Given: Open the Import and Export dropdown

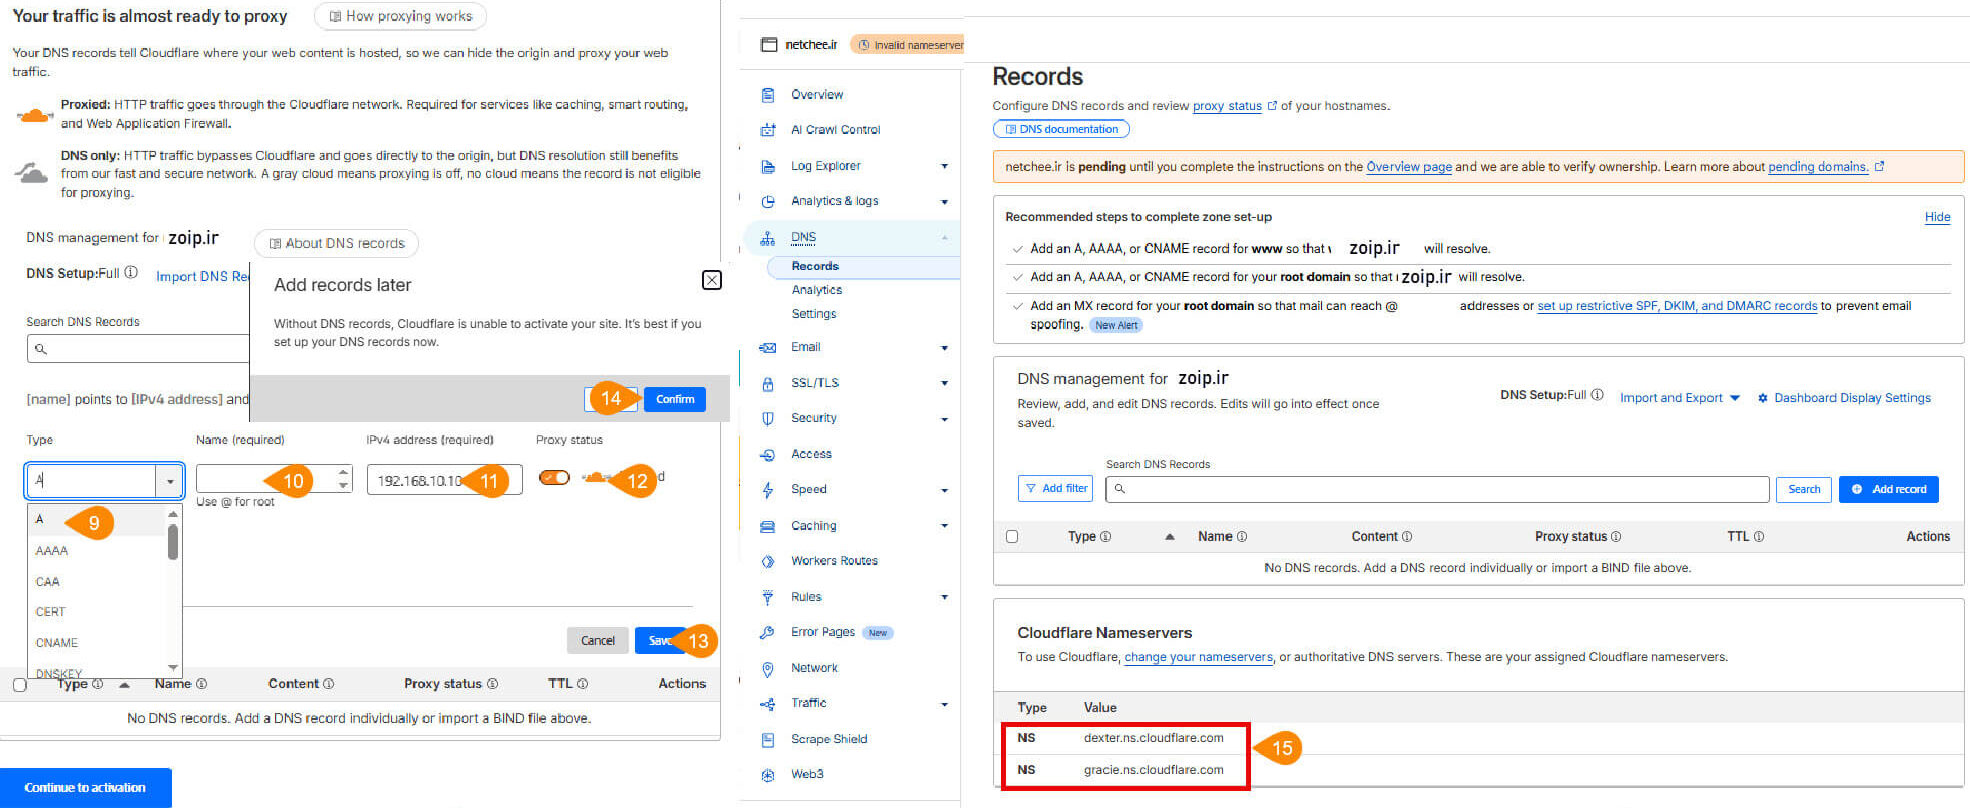Looking at the screenshot, I should [1680, 398].
